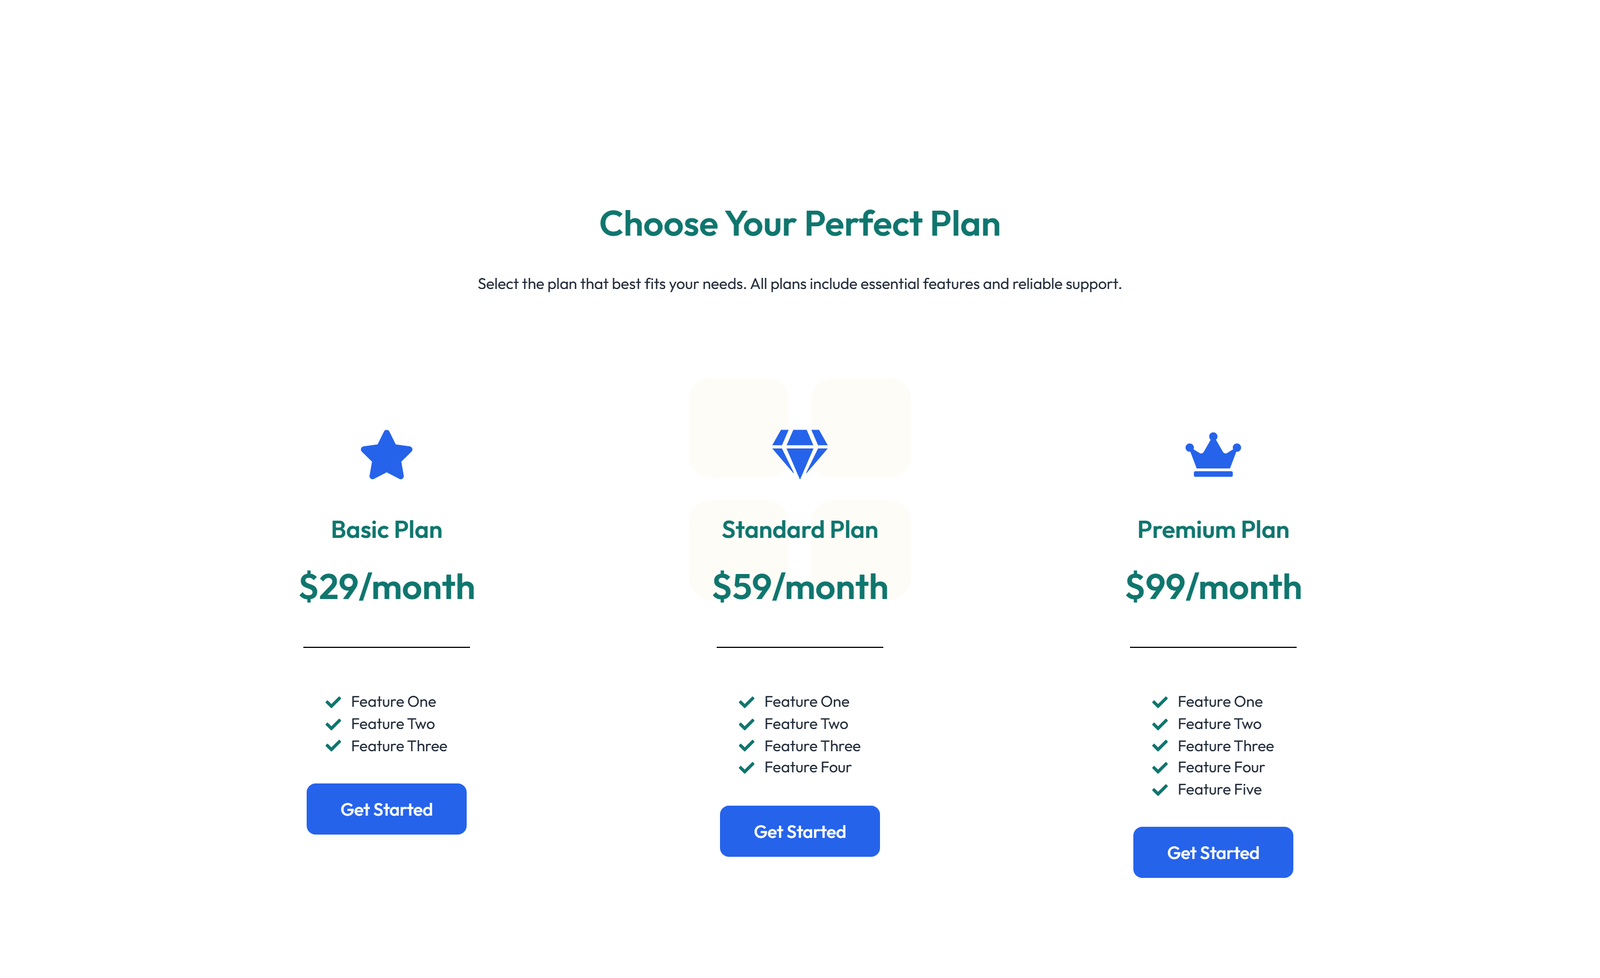
Task: Click the checkmark next to Feature Four under Standard
Action: point(747,767)
